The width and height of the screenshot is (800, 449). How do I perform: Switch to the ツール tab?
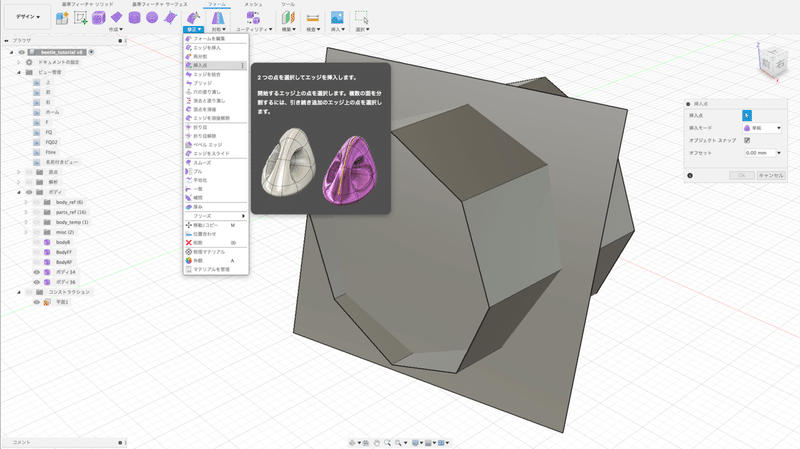pos(288,4)
